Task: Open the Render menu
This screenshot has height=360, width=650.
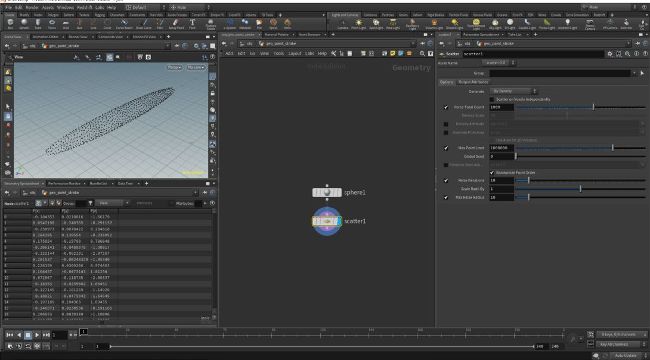Action: pyautogui.click(x=31, y=7)
